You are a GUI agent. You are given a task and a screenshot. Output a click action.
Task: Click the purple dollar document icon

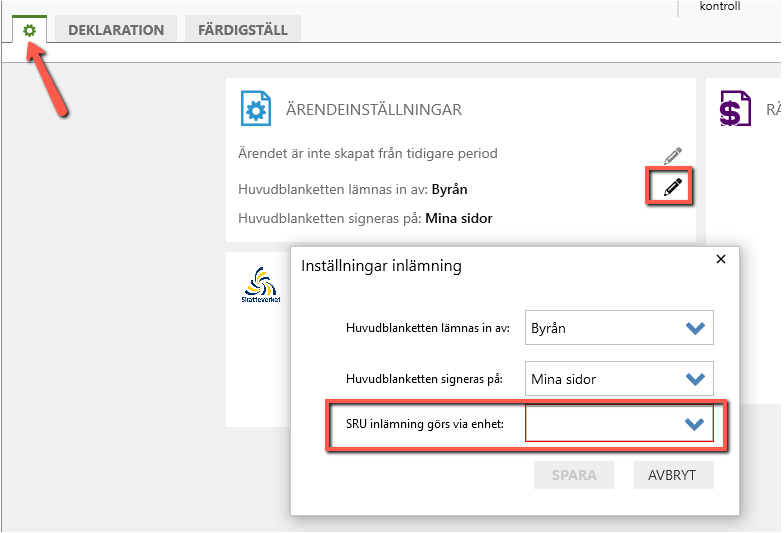[735, 108]
